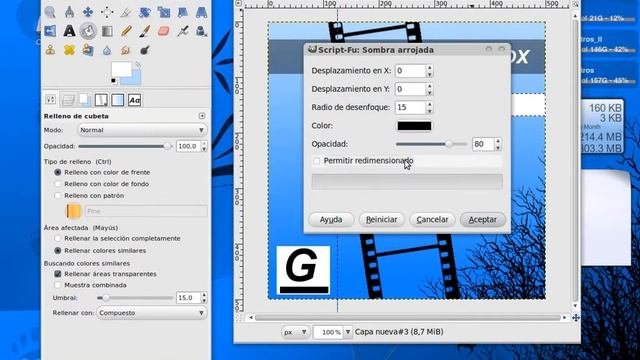Select the Ink tool

[x=201, y=31]
